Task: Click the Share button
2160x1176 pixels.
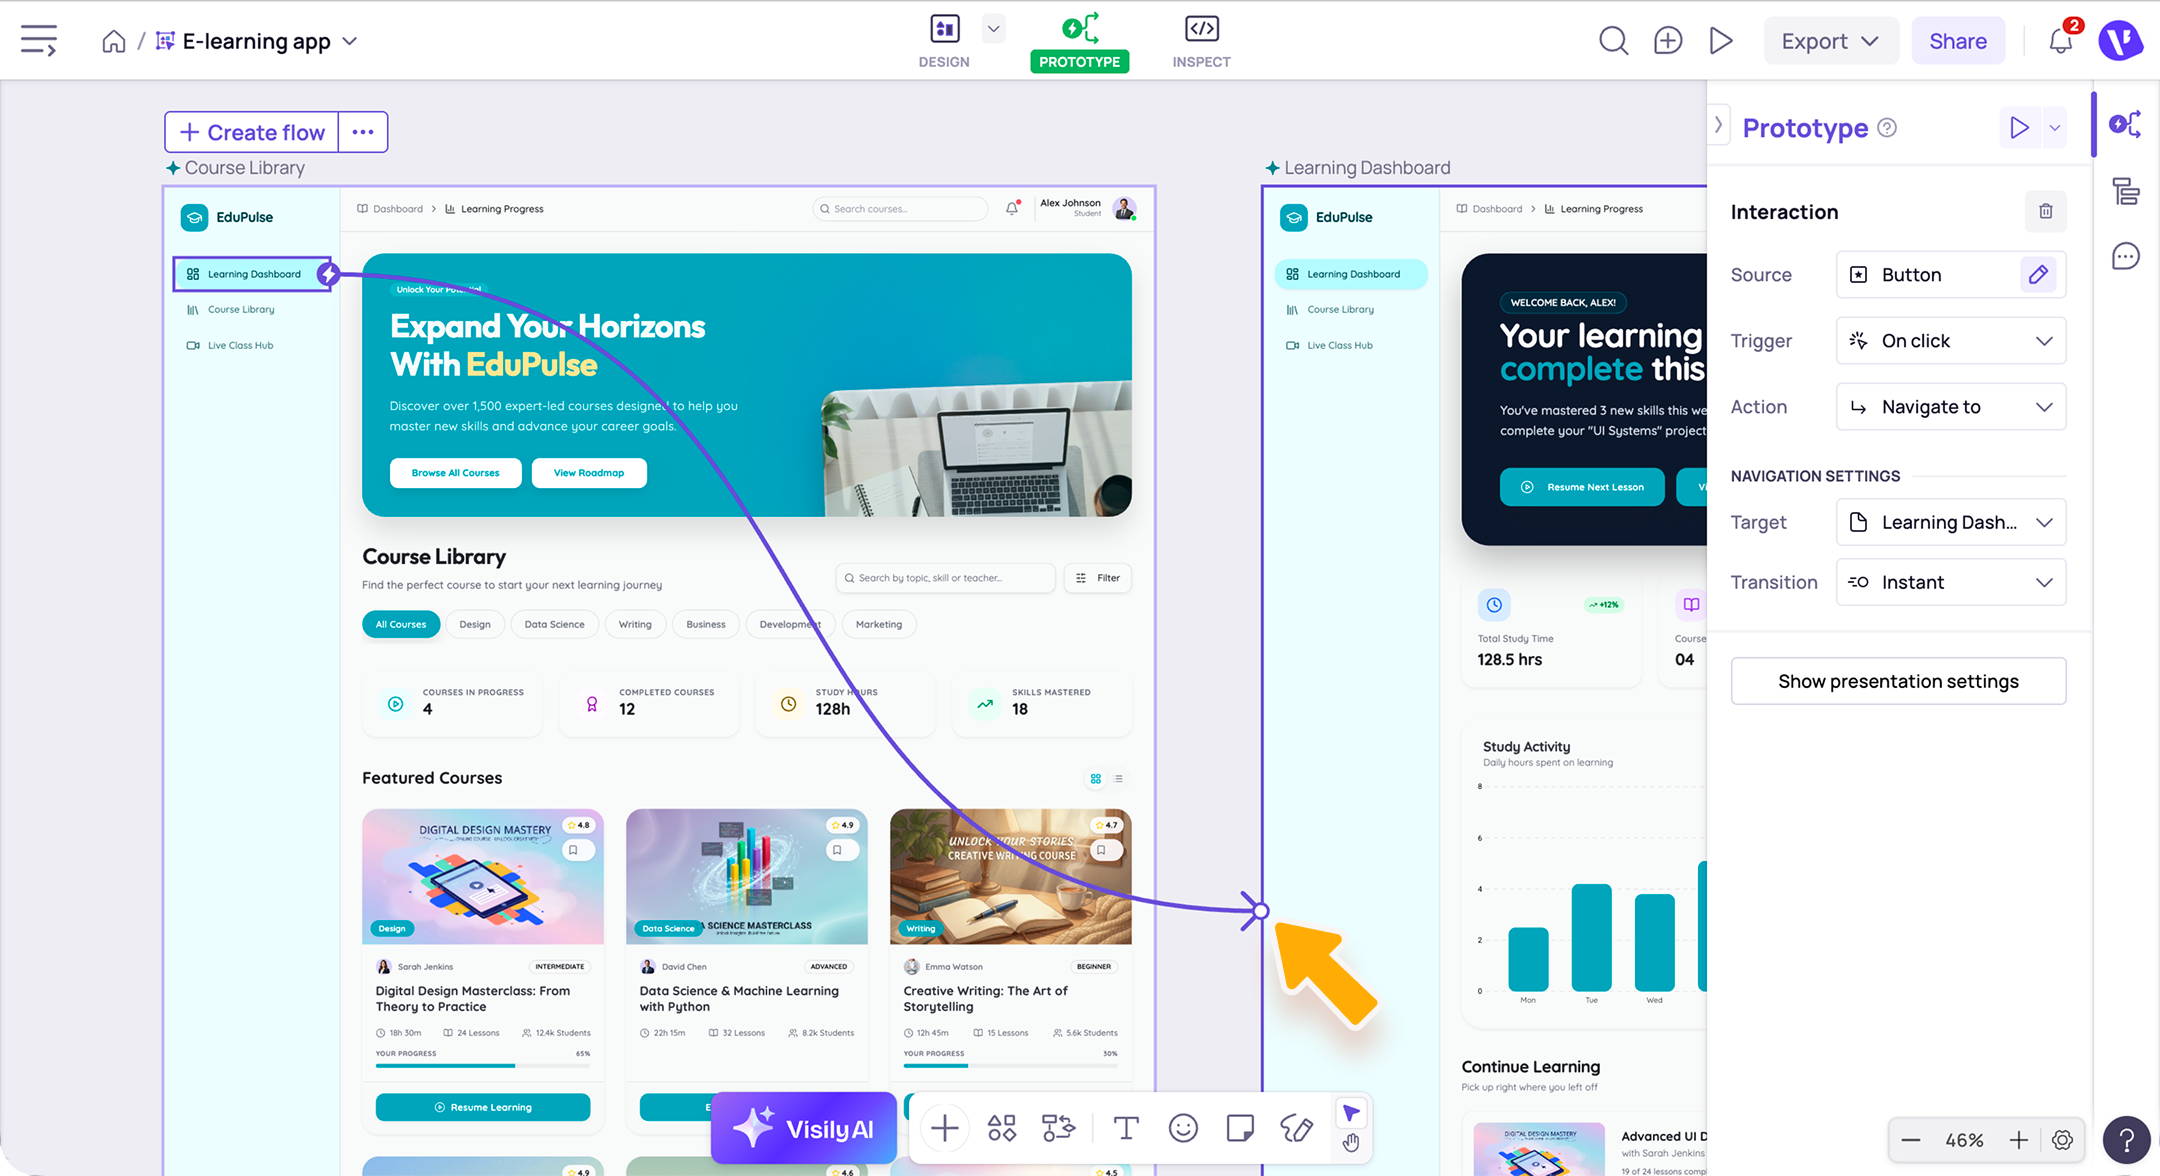Action: point(1957,41)
